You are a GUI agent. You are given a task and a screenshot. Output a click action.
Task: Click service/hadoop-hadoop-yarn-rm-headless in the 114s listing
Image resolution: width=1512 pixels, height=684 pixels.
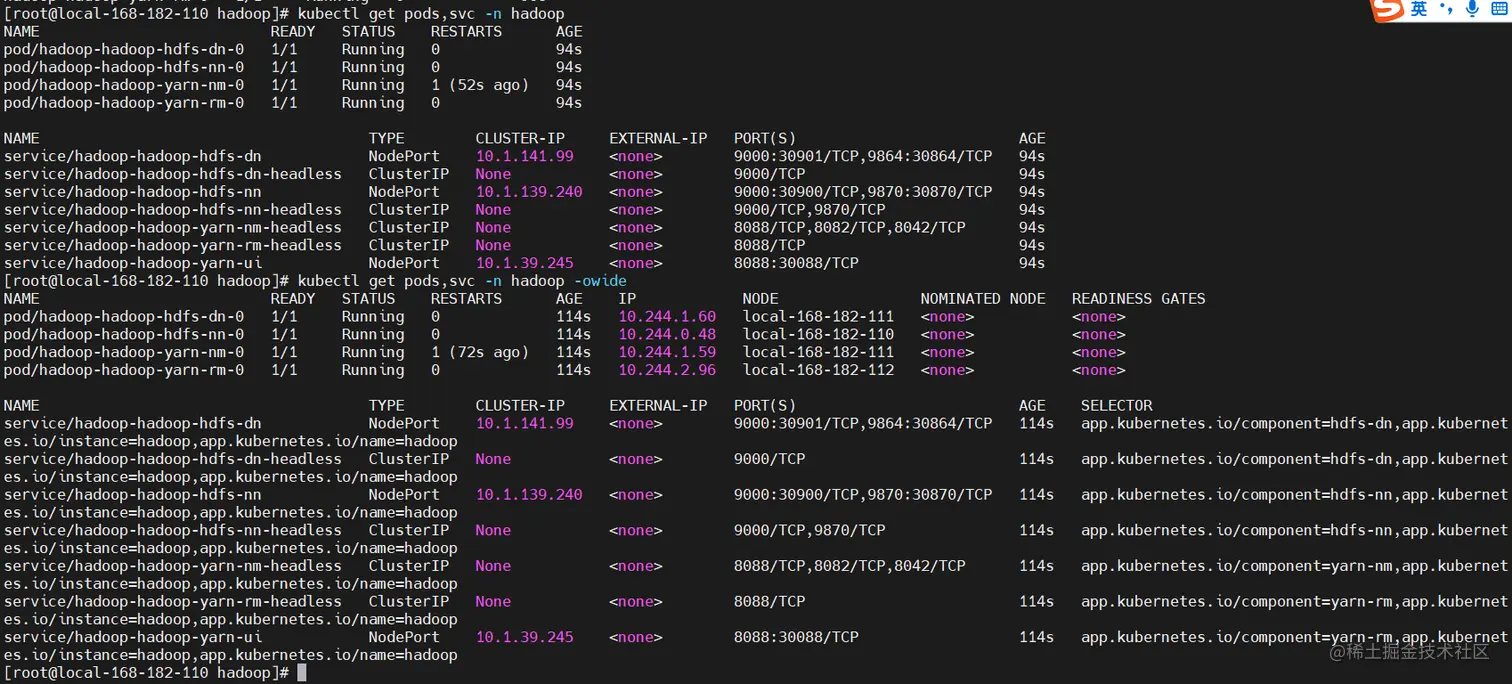[x=173, y=602]
